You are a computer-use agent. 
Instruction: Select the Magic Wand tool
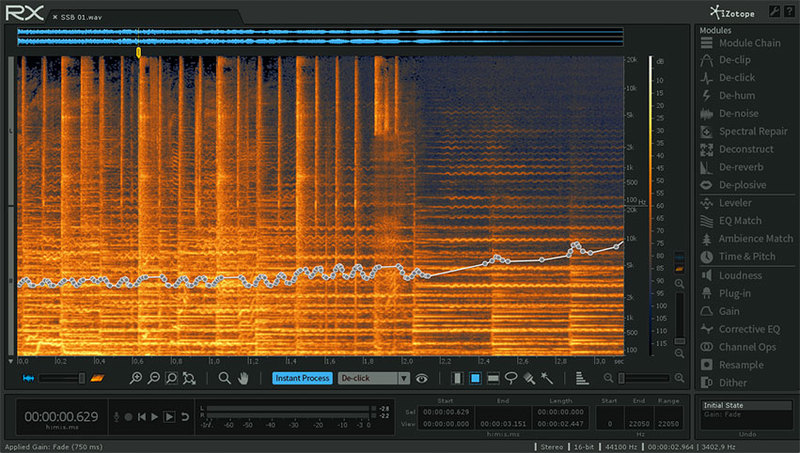547,378
